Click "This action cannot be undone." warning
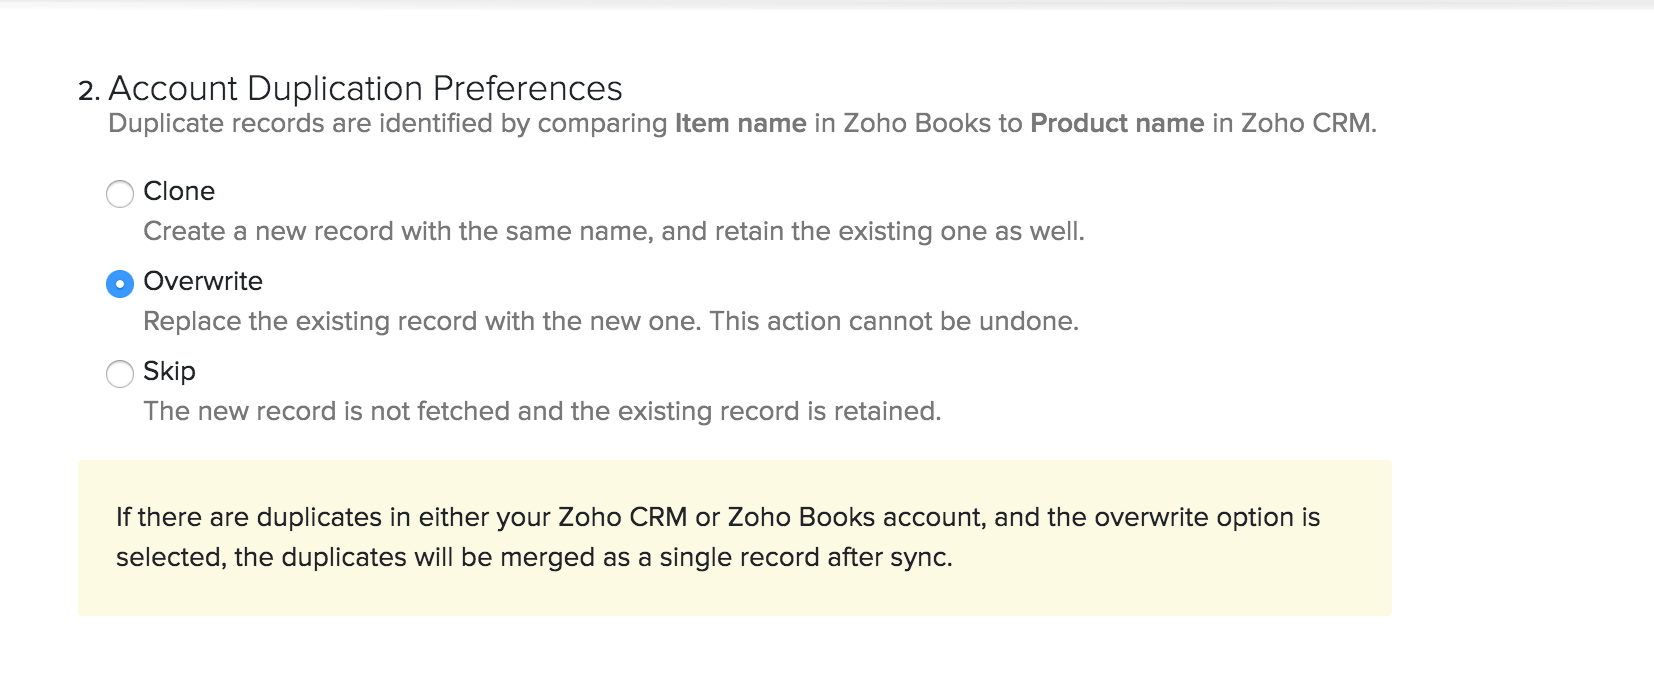The width and height of the screenshot is (1654, 676). (894, 321)
